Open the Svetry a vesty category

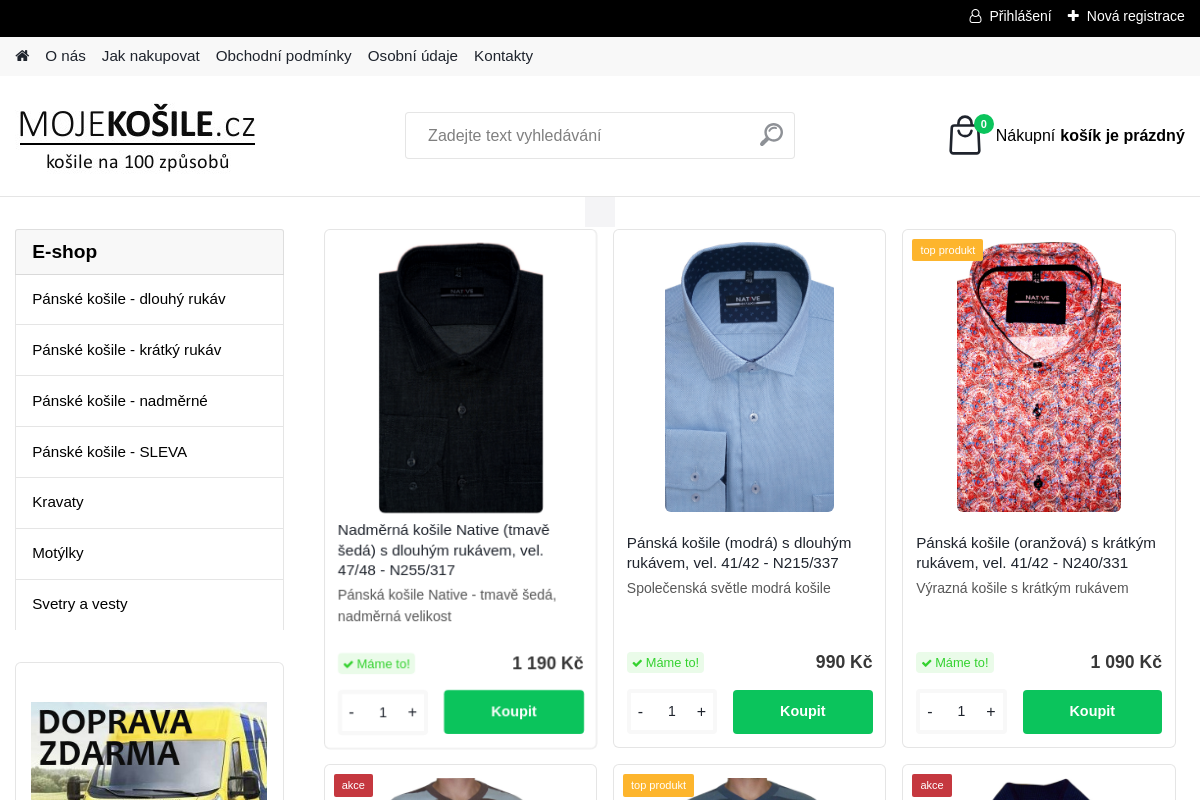pyautogui.click(x=150, y=604)
